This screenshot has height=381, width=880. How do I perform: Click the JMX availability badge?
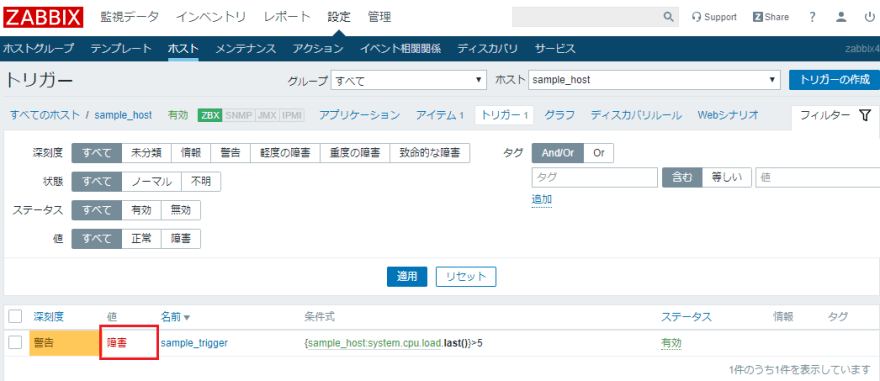pyautogui.click(x=267, y=115)
